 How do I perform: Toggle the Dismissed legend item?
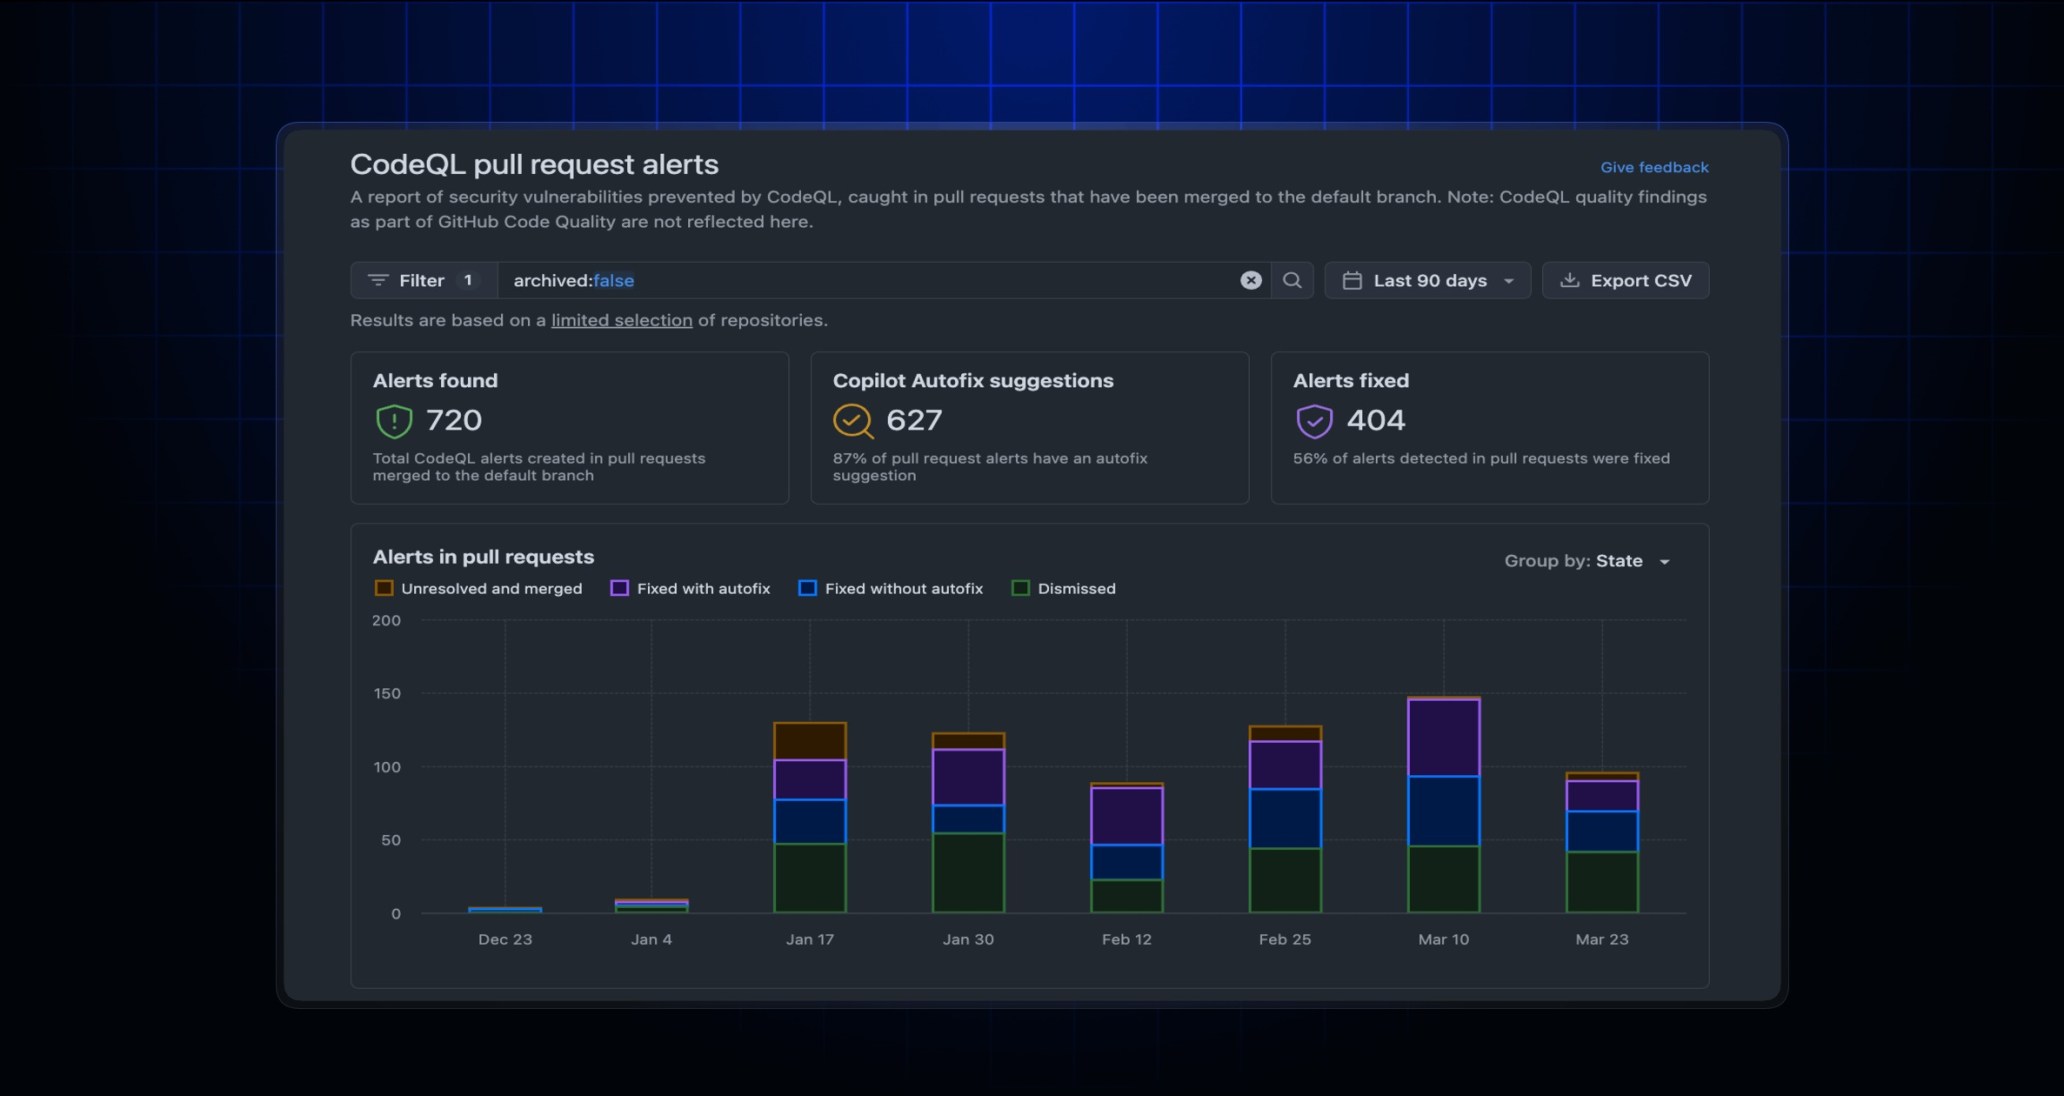(1063, 588)
